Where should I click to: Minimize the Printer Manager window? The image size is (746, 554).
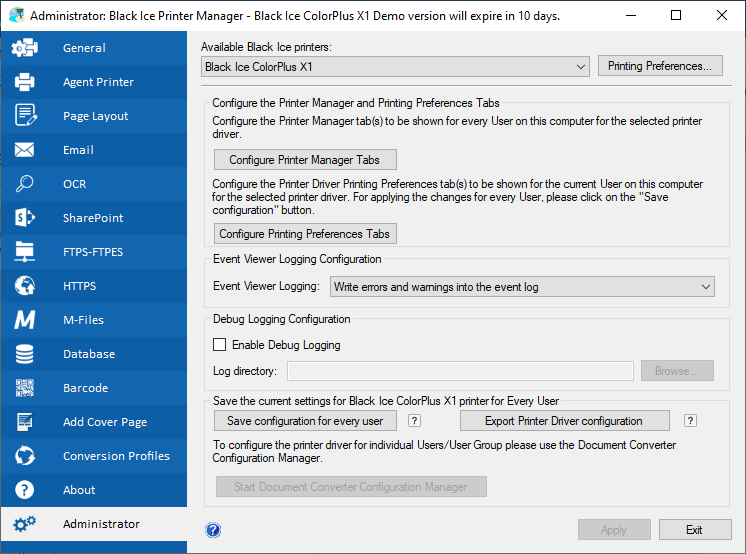[631, 15]
